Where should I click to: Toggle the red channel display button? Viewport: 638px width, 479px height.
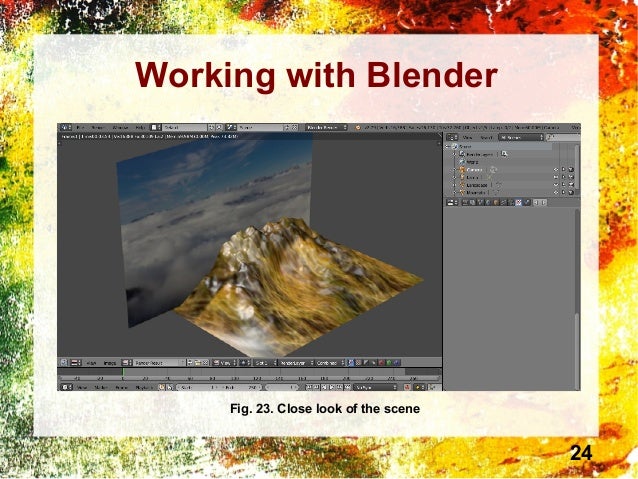pyautogui.click(x=381, y=363)
